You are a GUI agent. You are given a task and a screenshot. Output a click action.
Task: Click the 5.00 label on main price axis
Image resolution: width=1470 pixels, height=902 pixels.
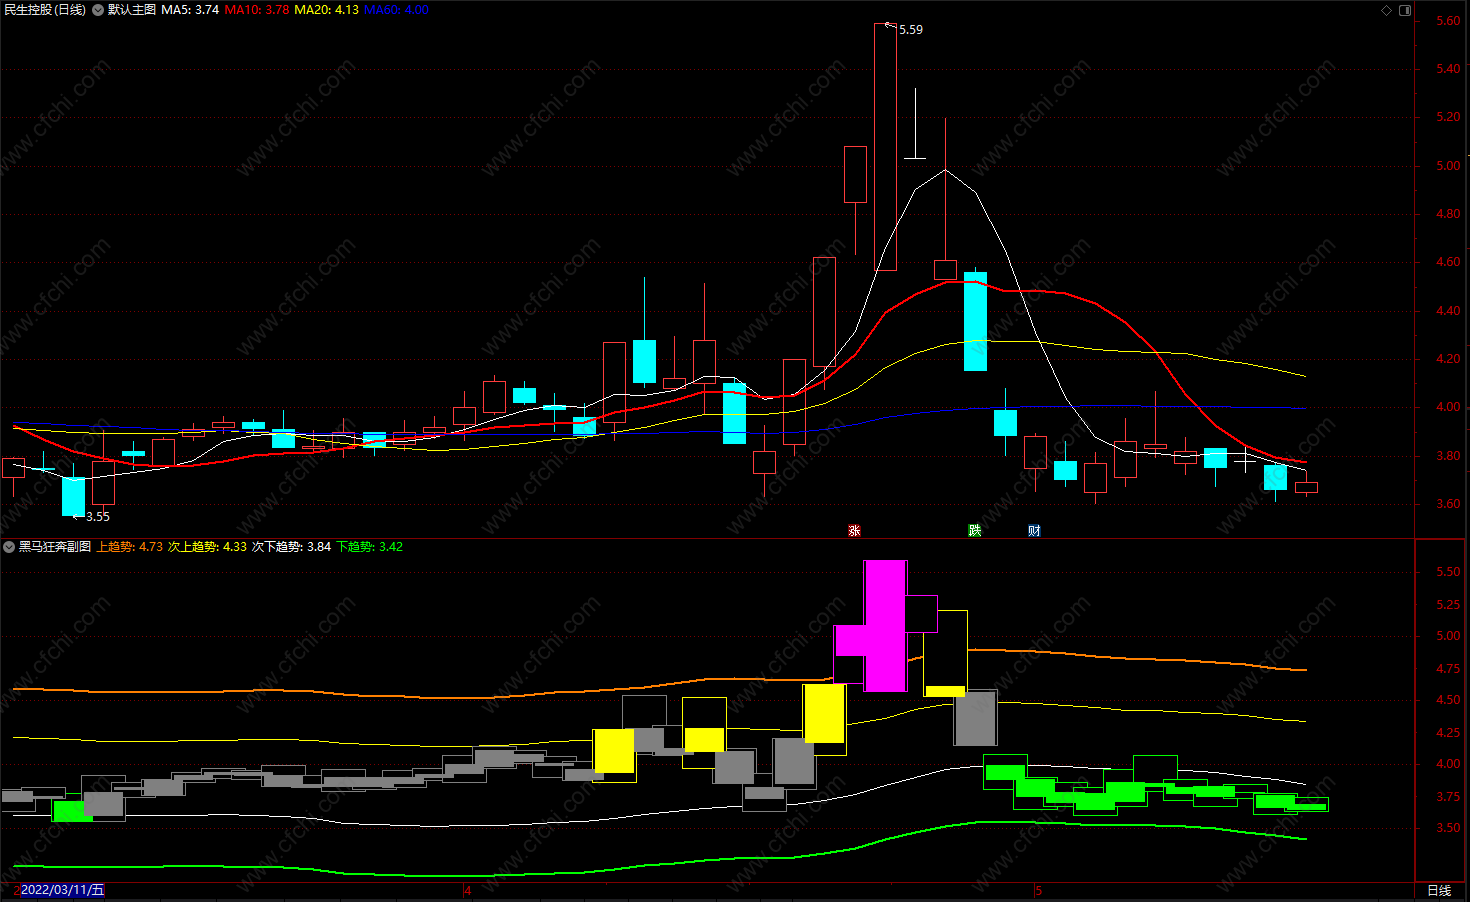(x=1448, y=166)
